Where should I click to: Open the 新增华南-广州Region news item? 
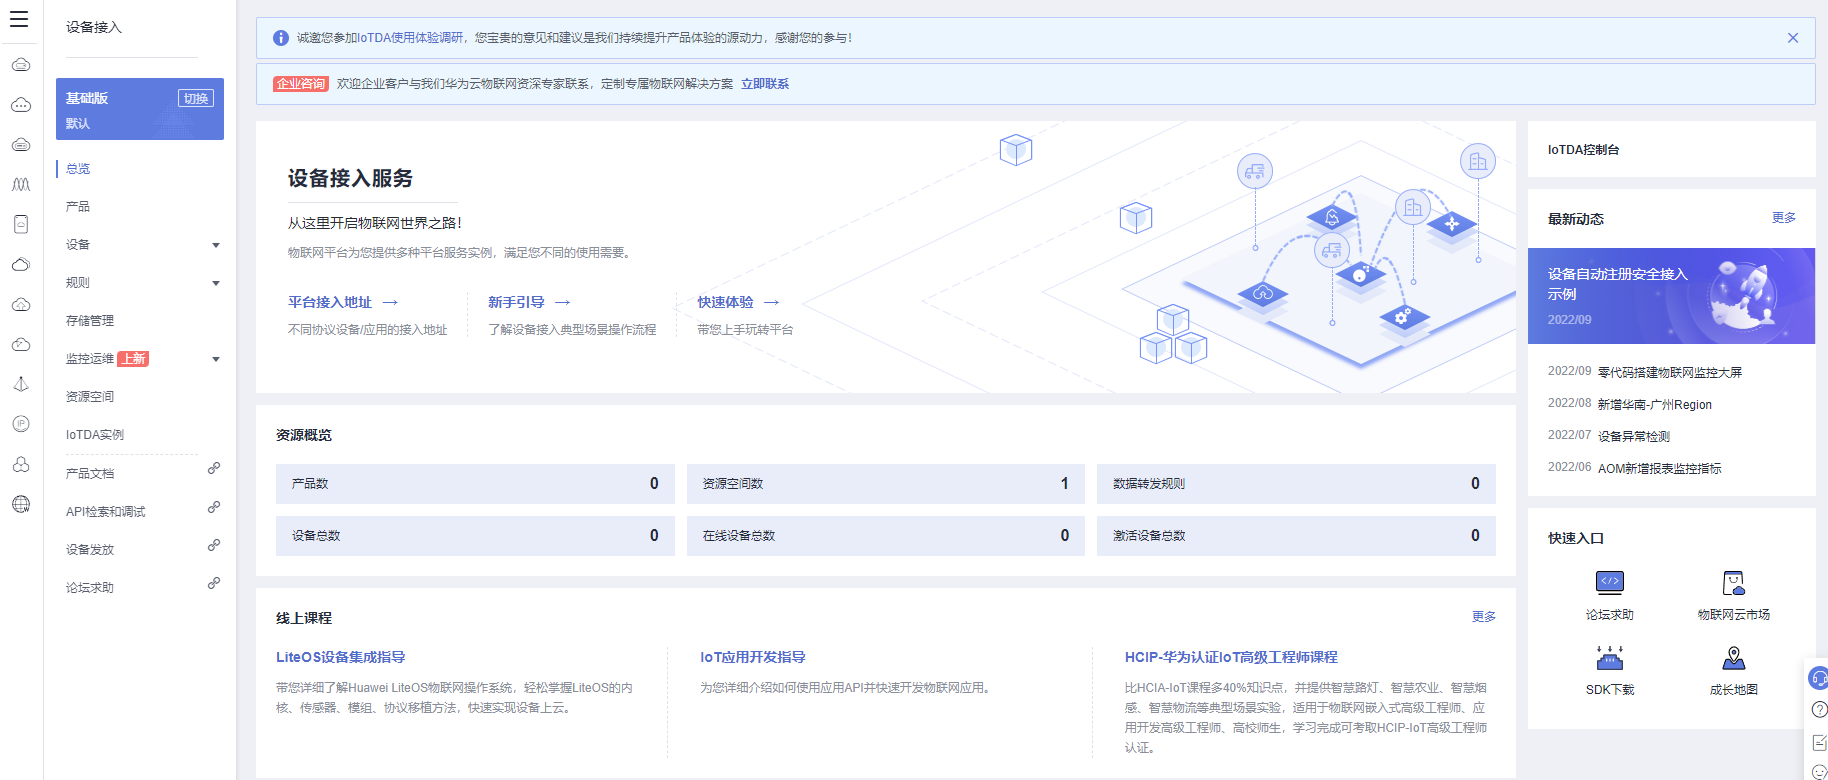[x=1655, y=405]
